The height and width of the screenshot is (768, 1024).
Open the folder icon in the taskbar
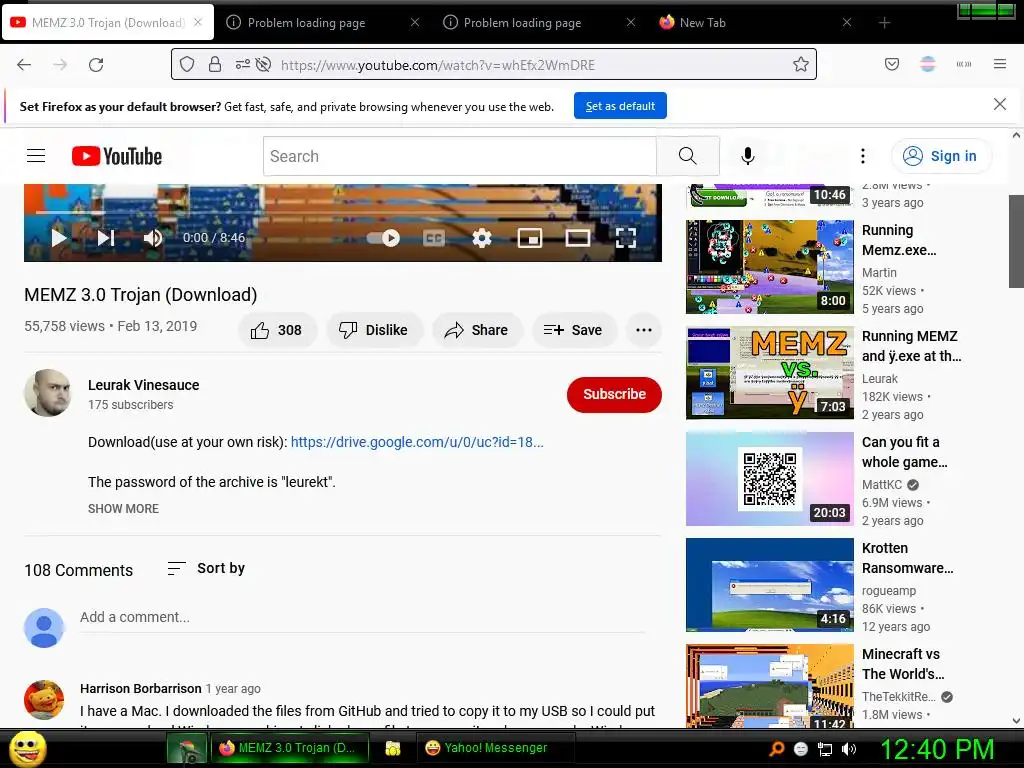(392, 748)
